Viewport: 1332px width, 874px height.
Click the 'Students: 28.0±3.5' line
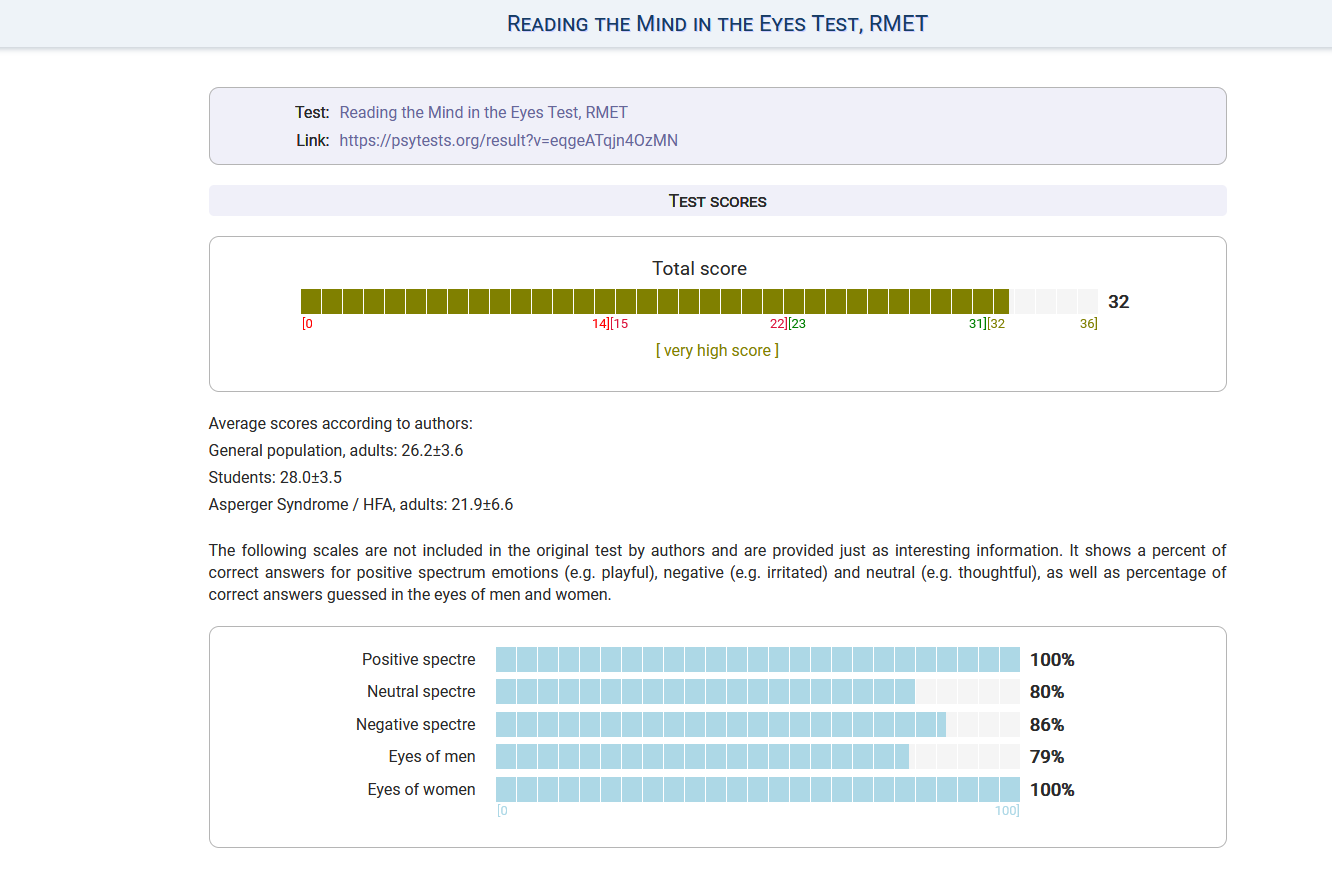(x=275, y=478)
